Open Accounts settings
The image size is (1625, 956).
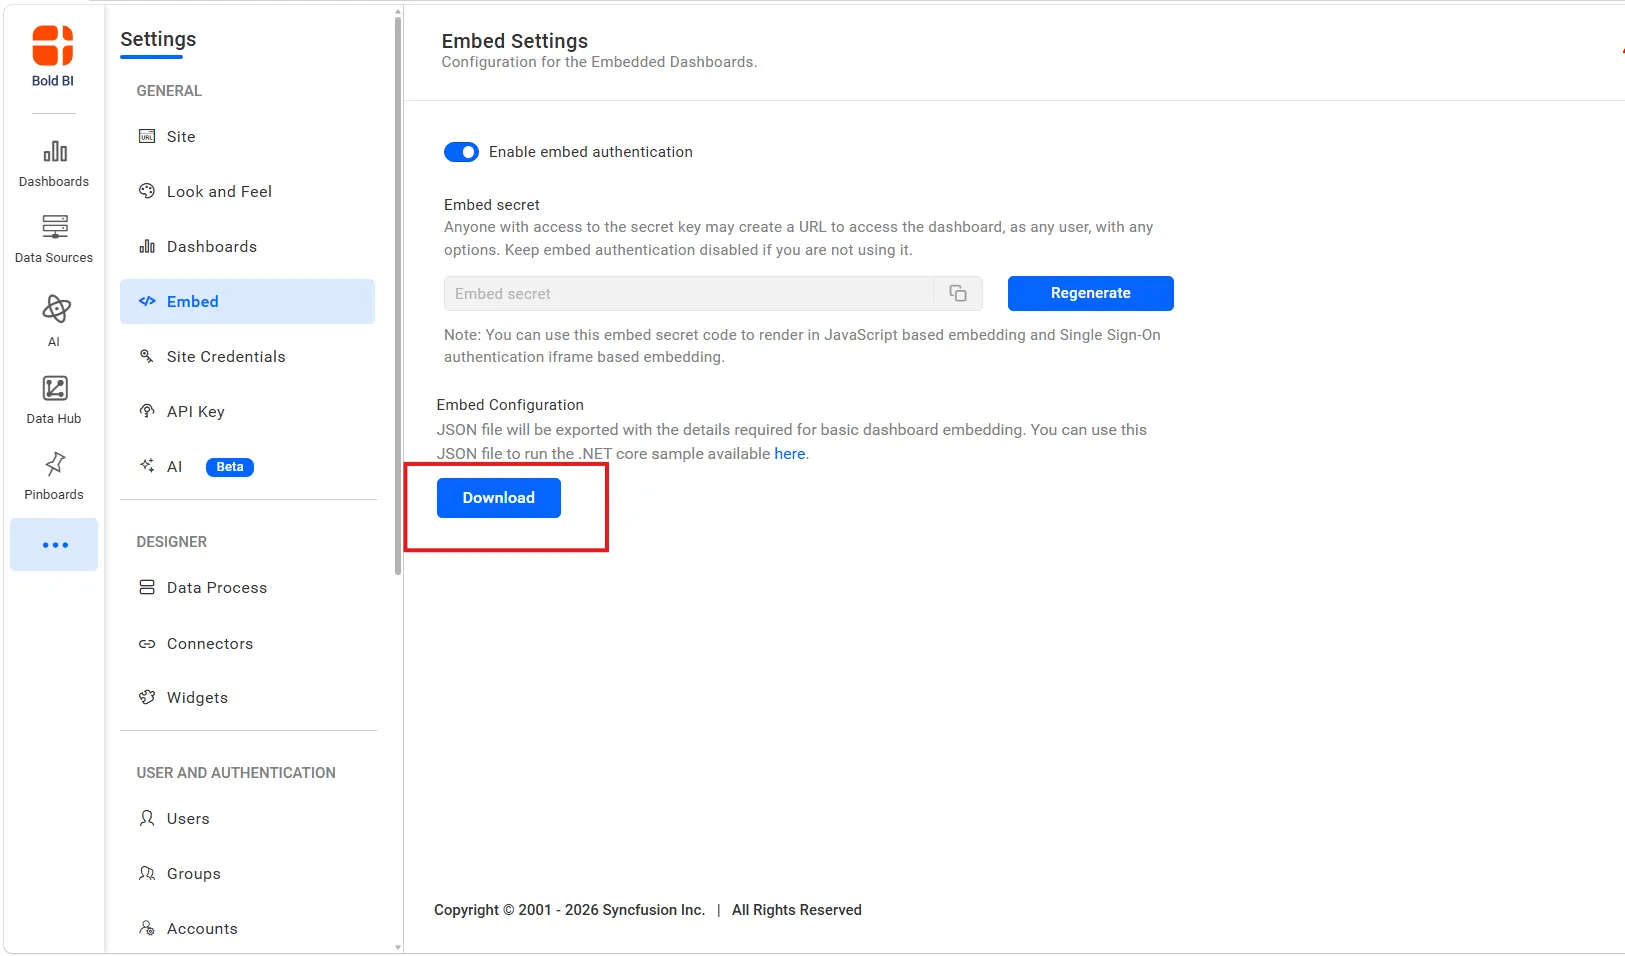[x=247, y=928]
